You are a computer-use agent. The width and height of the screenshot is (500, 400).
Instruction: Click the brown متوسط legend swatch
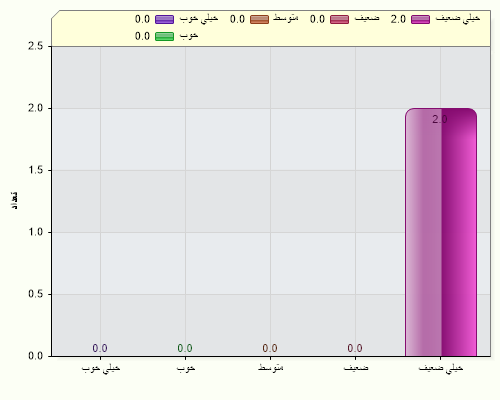pyautogui.click(x=259, y=19)
